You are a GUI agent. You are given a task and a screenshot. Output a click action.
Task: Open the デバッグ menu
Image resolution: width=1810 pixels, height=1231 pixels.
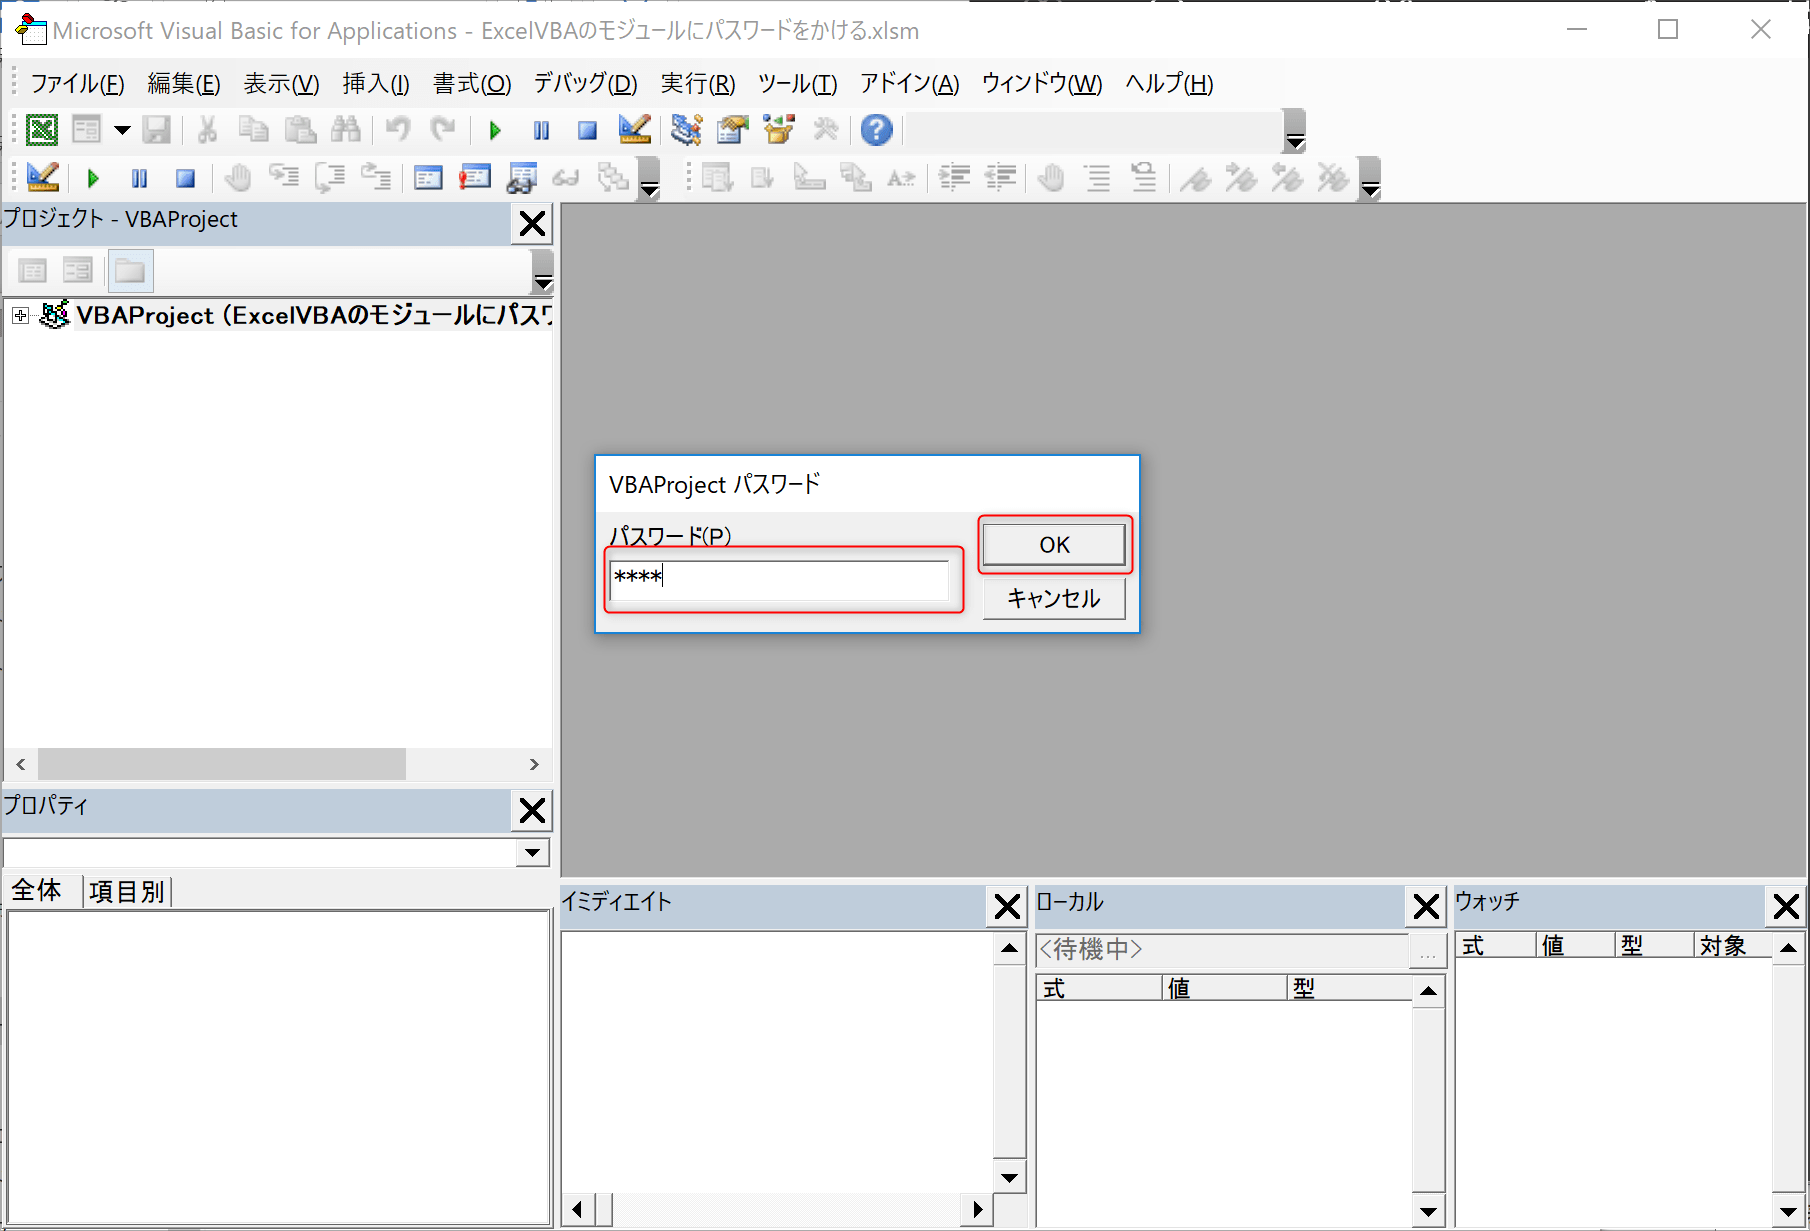click(x=585, y=84)
